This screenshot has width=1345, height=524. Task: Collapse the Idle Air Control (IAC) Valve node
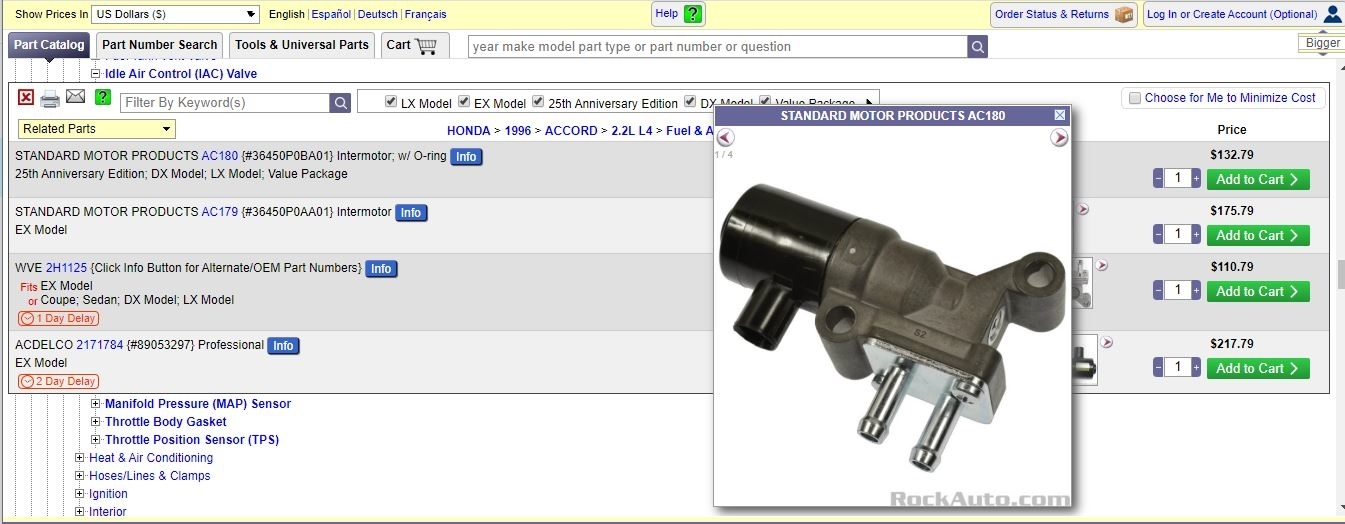(96, 73)
